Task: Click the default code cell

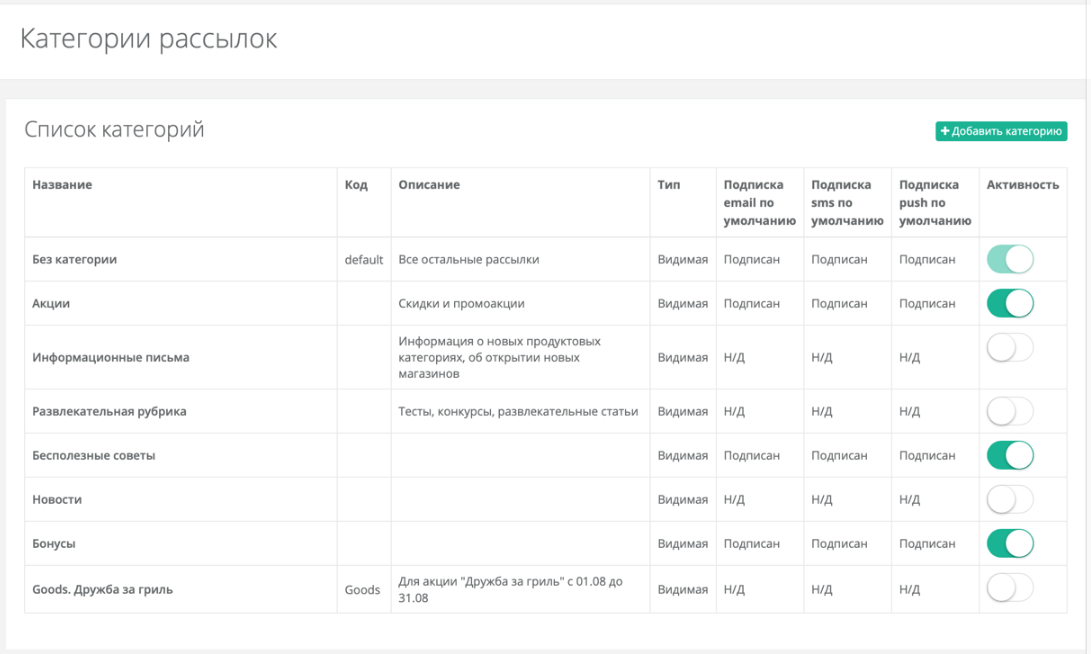Action: click(x=364, y=260)
